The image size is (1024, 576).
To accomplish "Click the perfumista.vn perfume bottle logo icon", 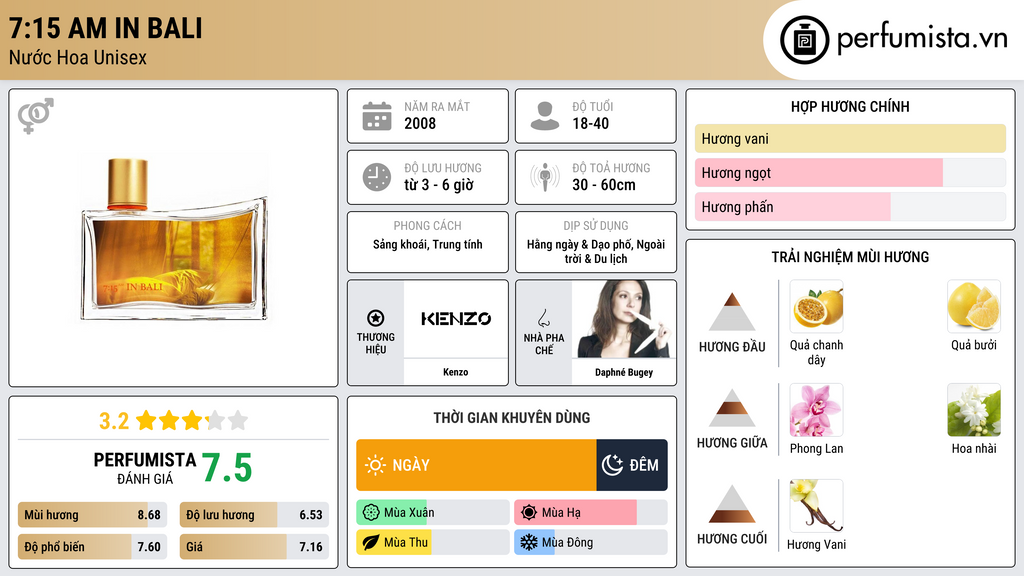I will (804, 40).
